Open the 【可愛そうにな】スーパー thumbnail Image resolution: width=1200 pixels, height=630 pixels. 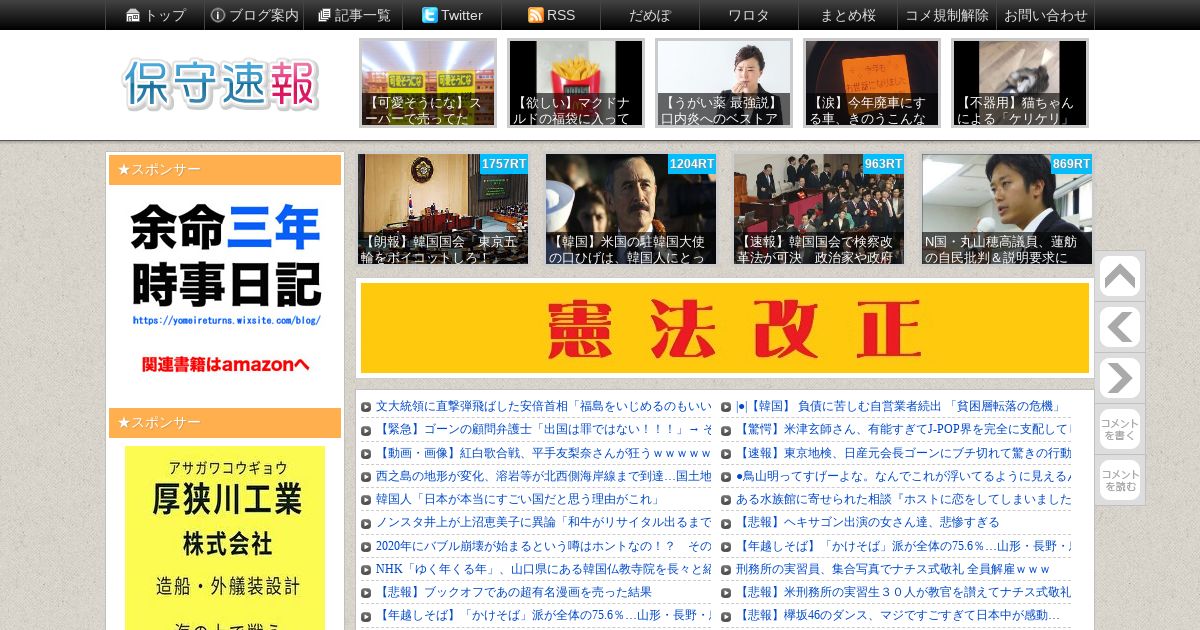428,83
